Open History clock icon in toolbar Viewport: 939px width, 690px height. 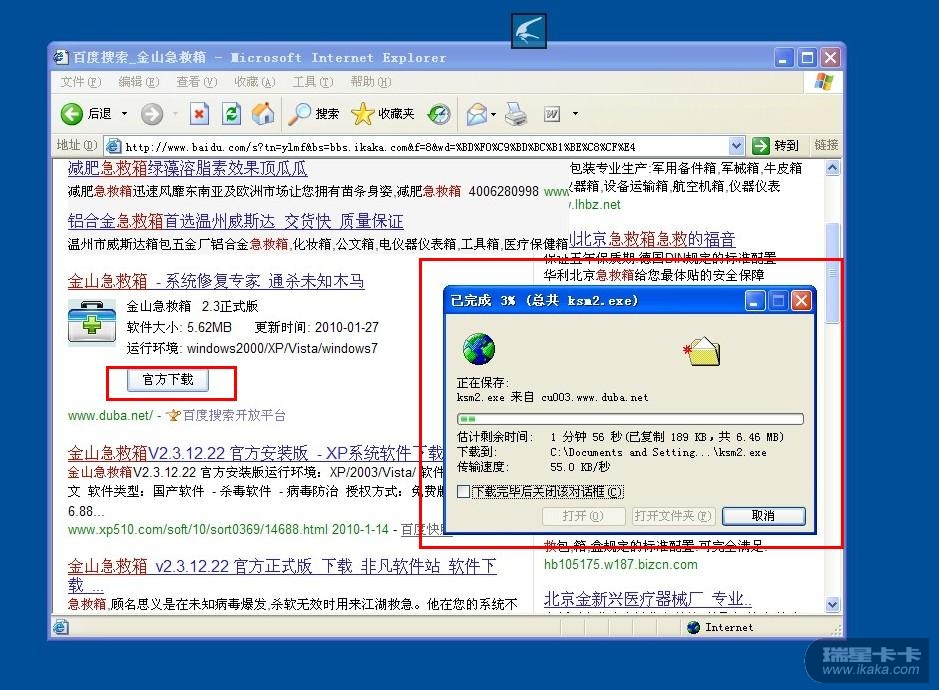[439, 114]
